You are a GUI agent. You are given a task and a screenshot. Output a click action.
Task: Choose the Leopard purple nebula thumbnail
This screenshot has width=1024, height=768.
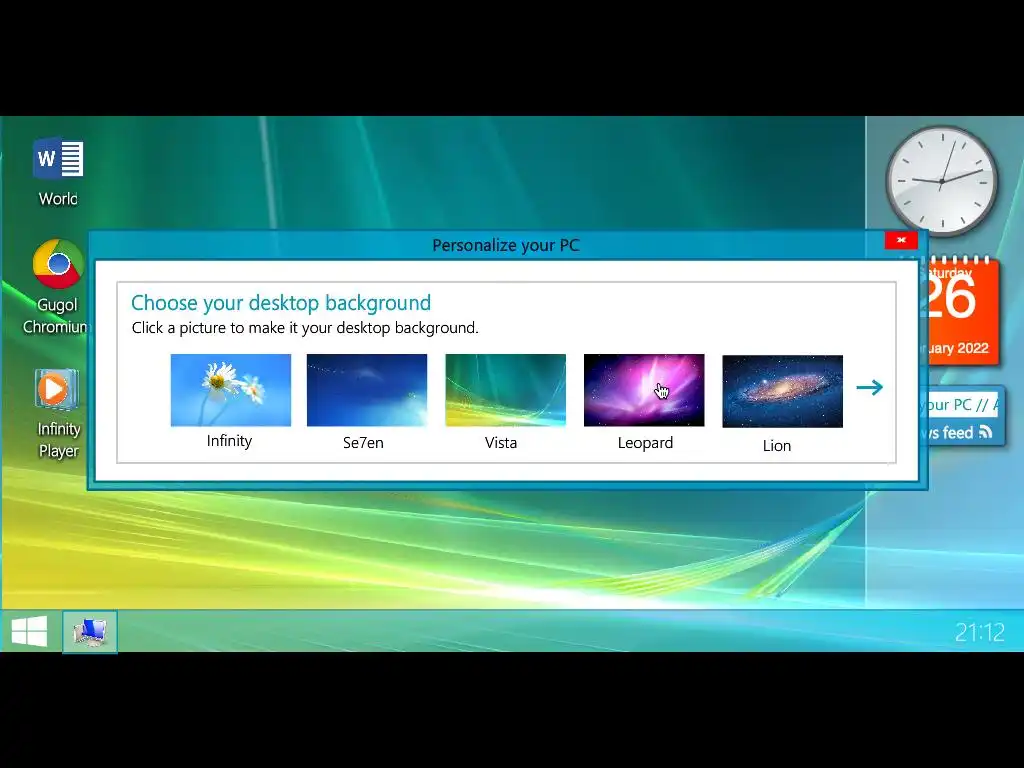[x=644, y=390]
